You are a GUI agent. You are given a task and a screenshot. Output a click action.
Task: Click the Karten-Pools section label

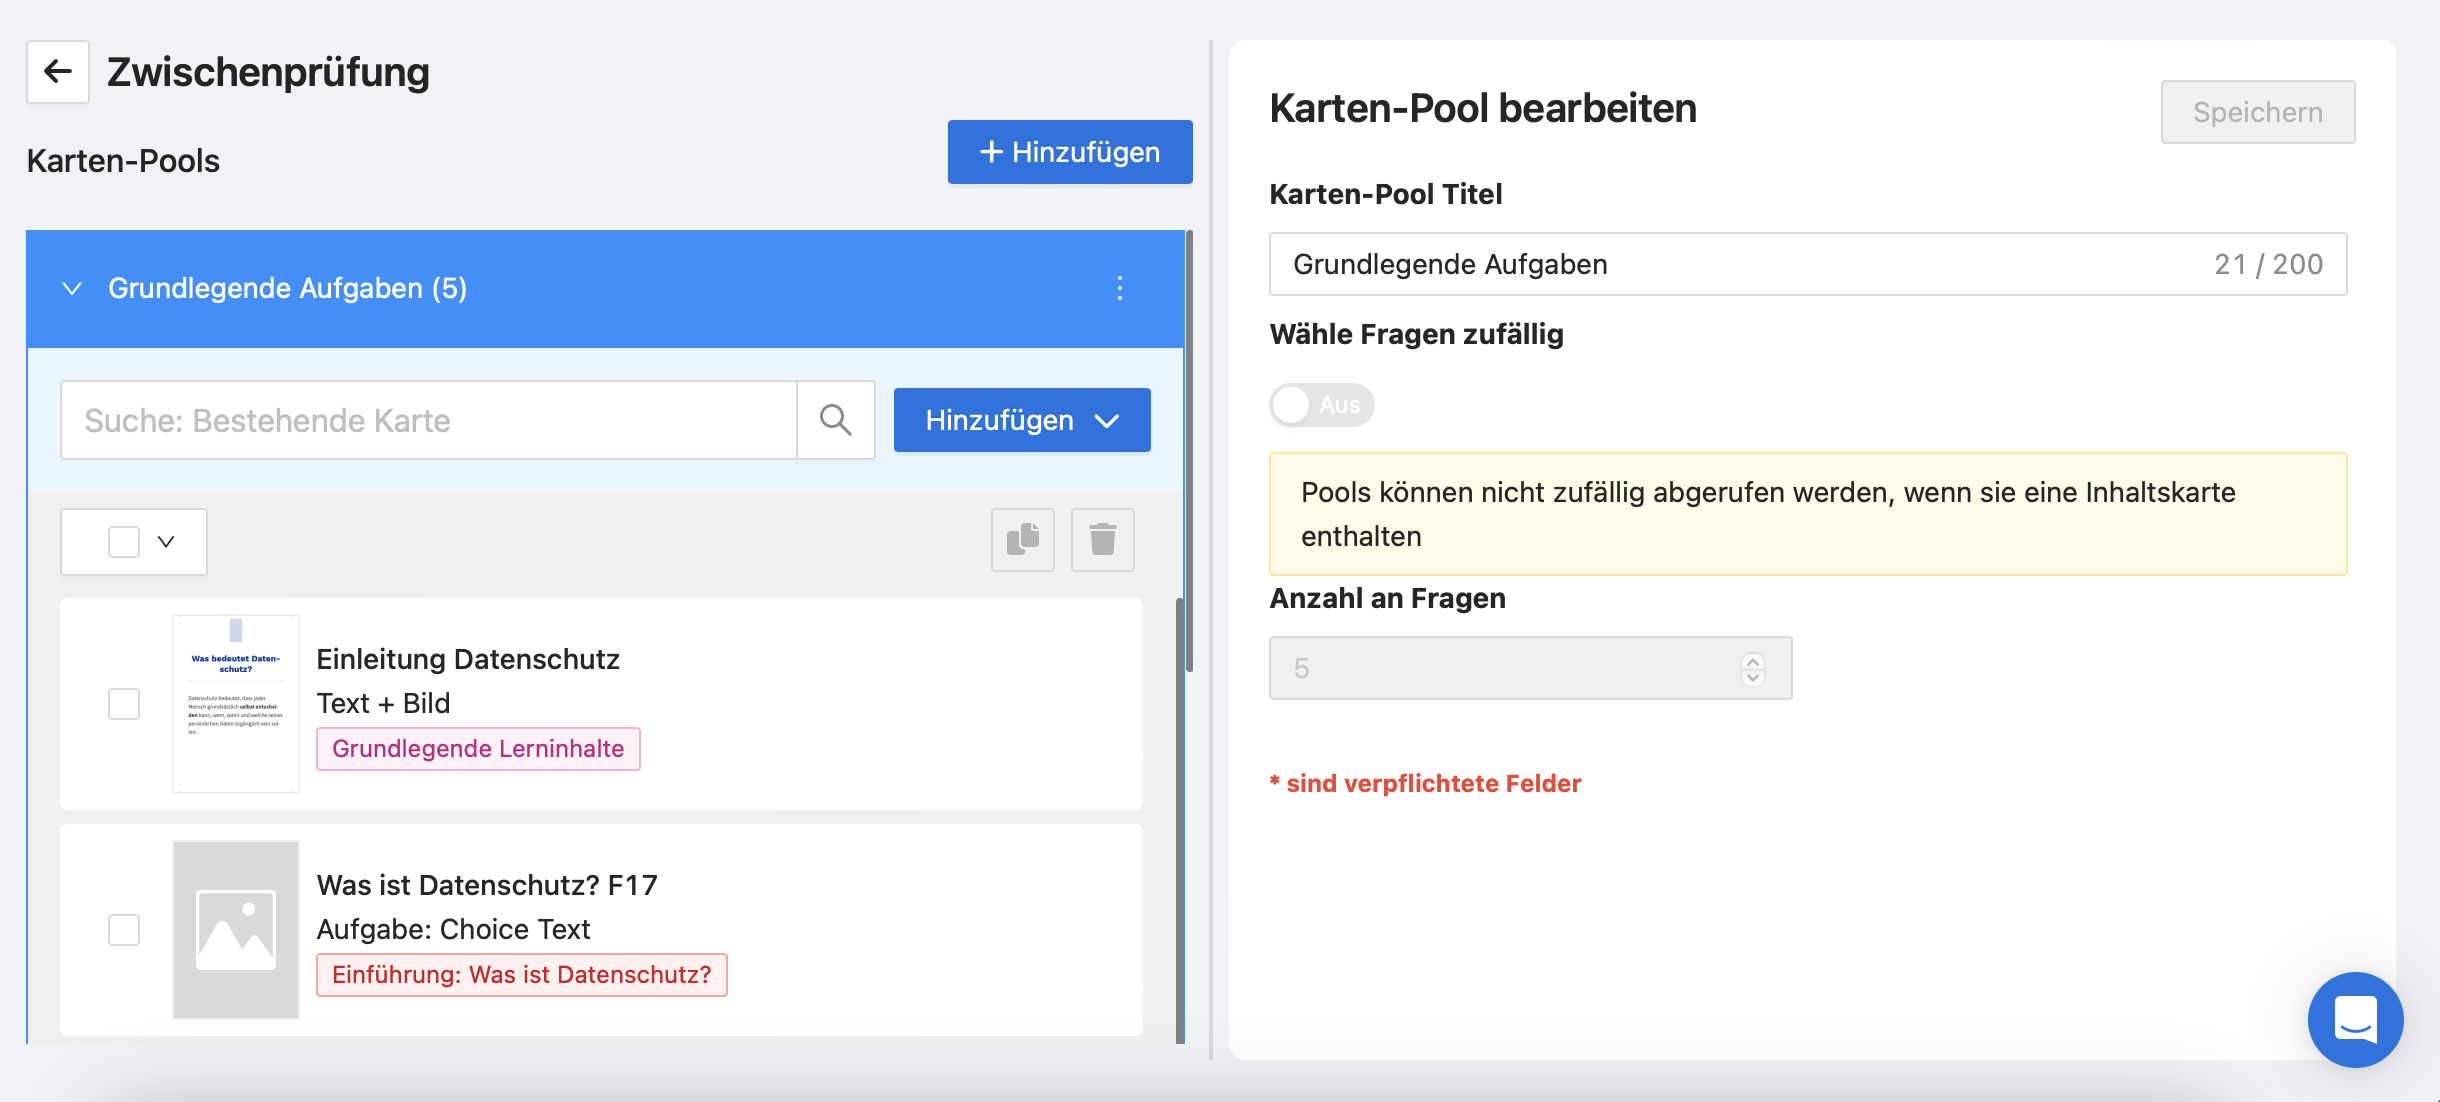tap(123, 161)
